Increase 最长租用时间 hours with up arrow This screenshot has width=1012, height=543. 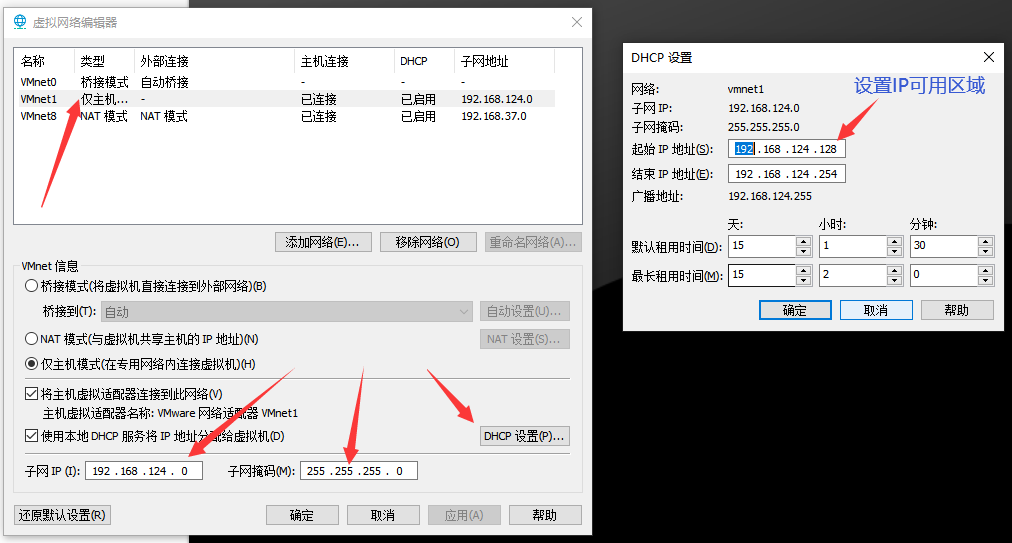(x=895, y=271)
